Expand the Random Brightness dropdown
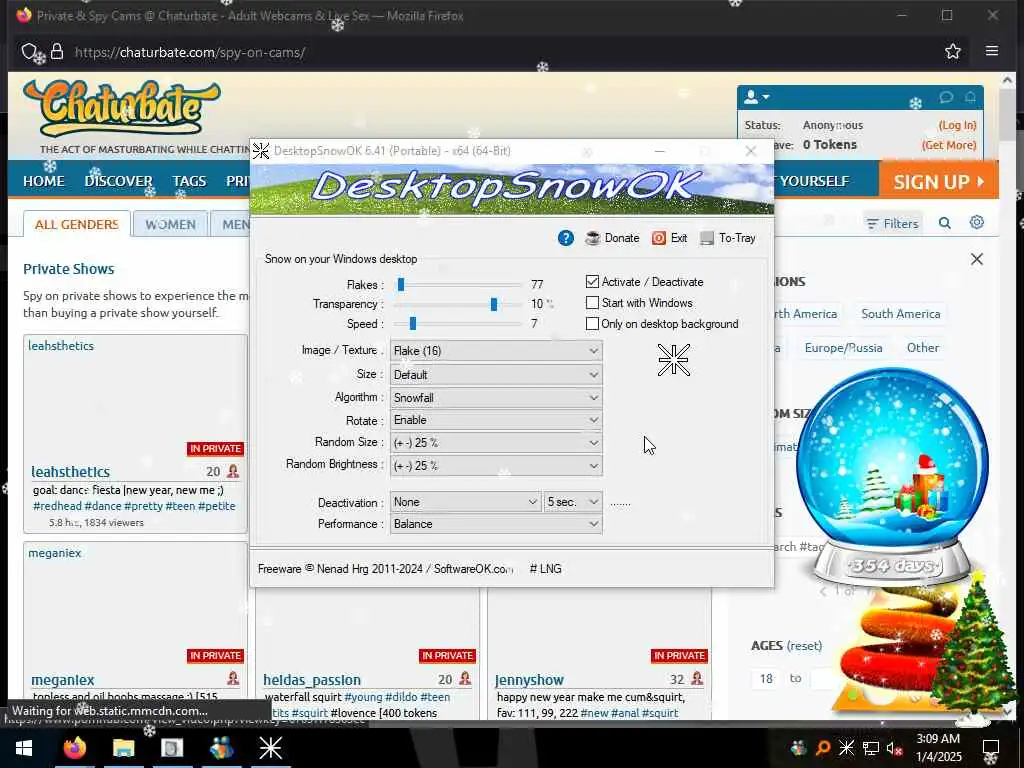The width and height of the screenshot is (1024, 768). pyautogui.click(x=496, y=466)
